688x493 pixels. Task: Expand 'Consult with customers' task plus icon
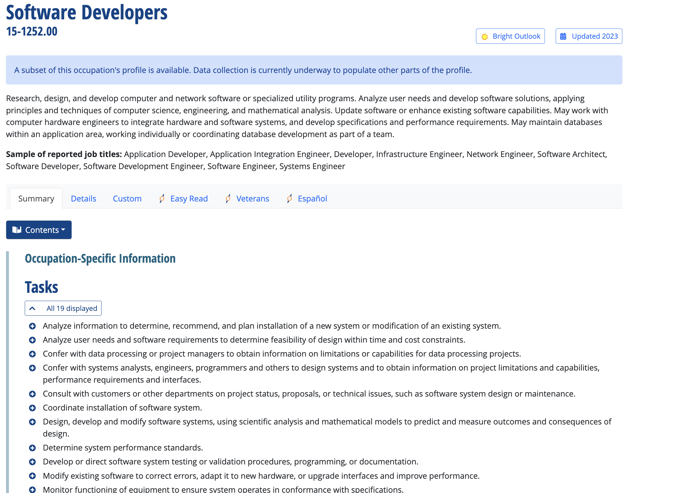[x=32, y=394]
